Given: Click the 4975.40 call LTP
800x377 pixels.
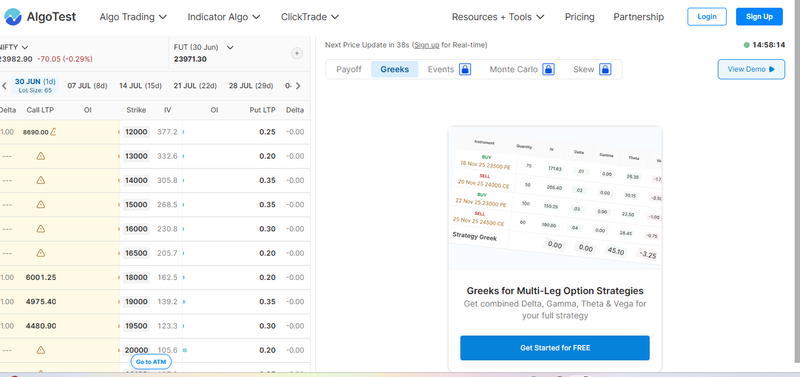Looking at the screenshot, I should pos(41,301).
